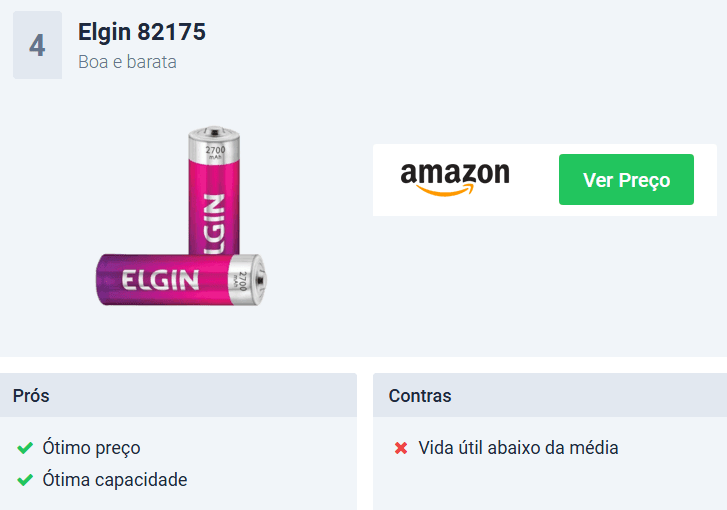Open the Amazon logo link
The image size is (727, 510).
coord(455,179)
